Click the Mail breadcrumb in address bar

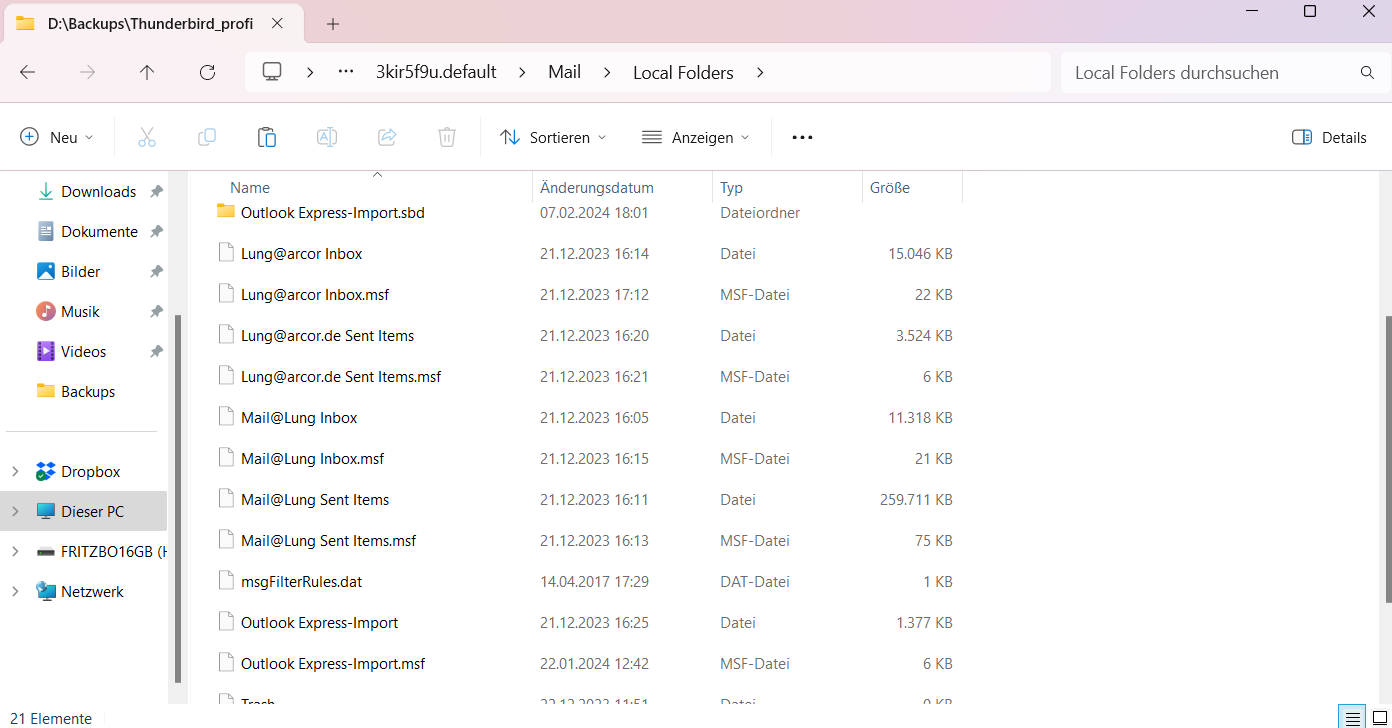click(564, 73)
